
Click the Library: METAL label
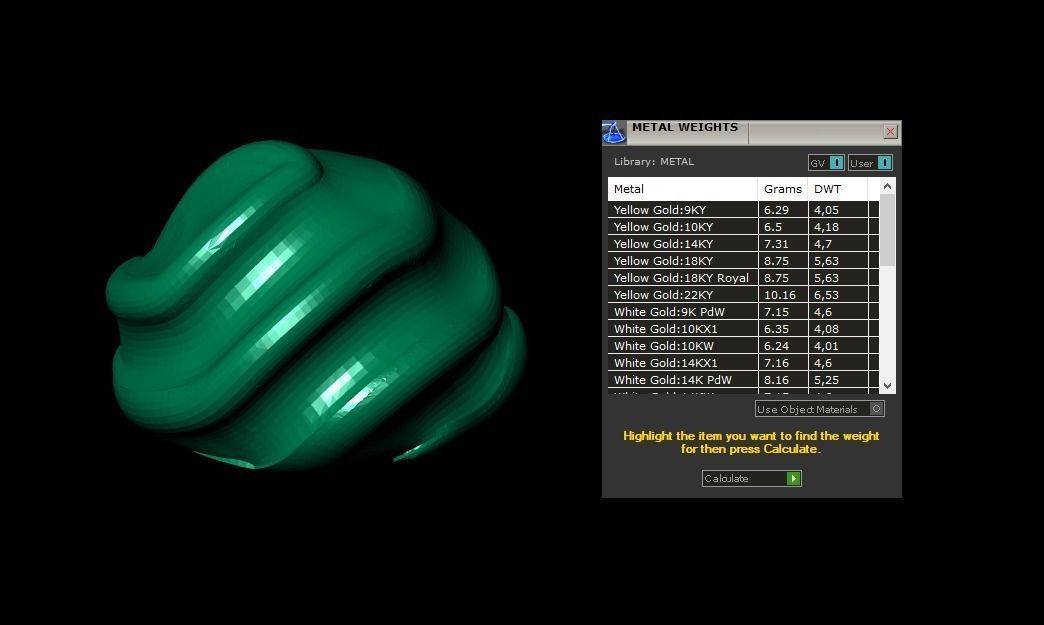654,162
